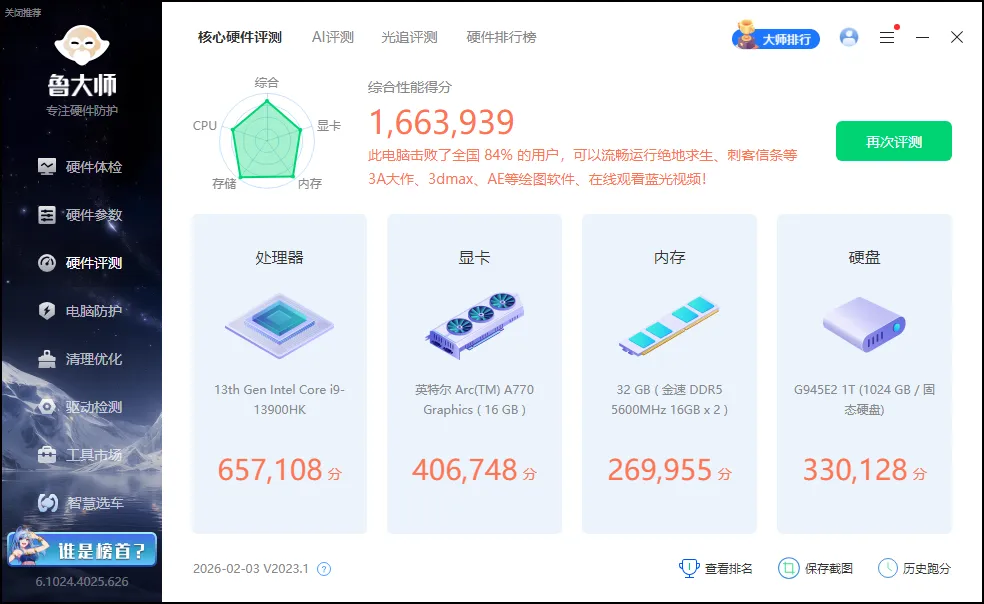
Task: Click 32 GB 金速 DDR5 memory text
Action: pyautogui.click(x=669, y=399)
